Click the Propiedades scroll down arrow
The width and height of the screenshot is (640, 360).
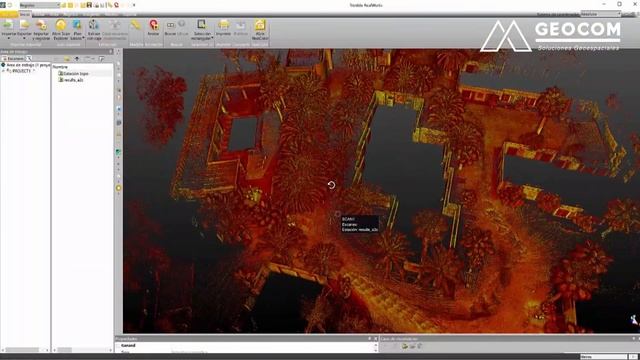[x=376, y=350]
